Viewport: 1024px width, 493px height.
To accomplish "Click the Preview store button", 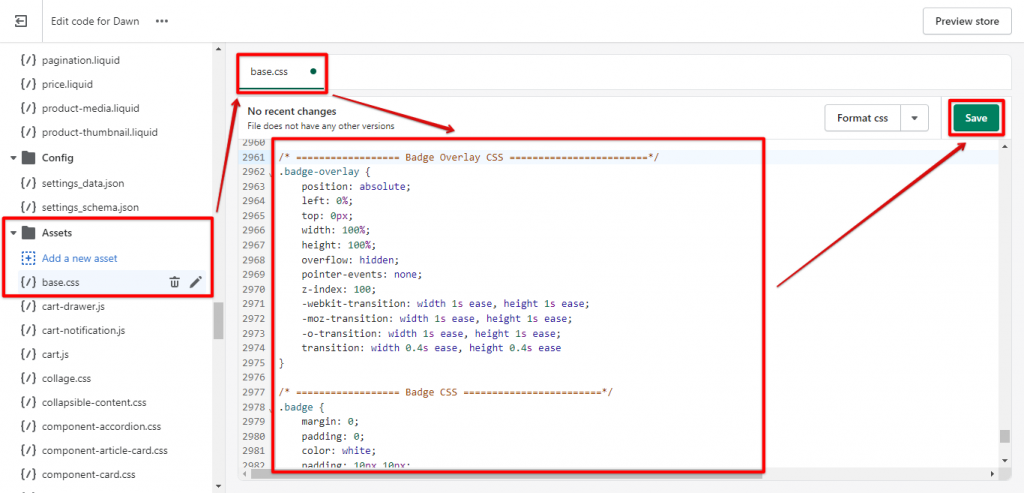I will tap(967, 21).
